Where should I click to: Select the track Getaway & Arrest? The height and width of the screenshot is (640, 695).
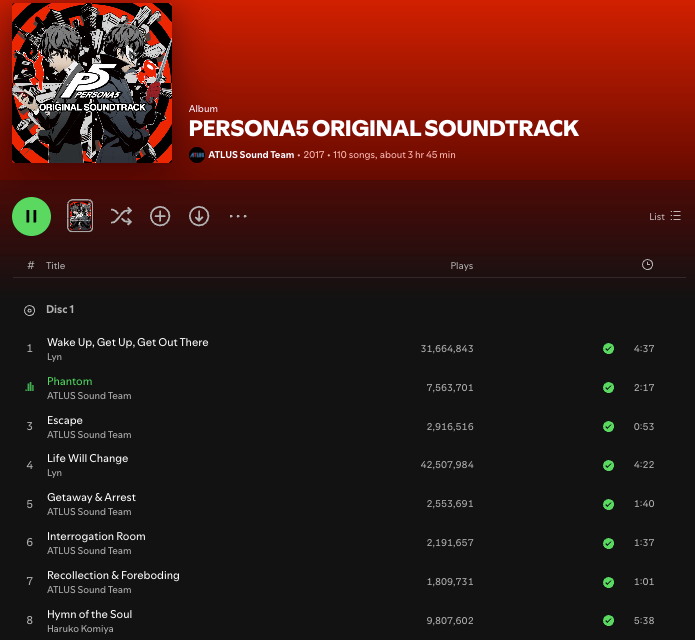(91, 497)
